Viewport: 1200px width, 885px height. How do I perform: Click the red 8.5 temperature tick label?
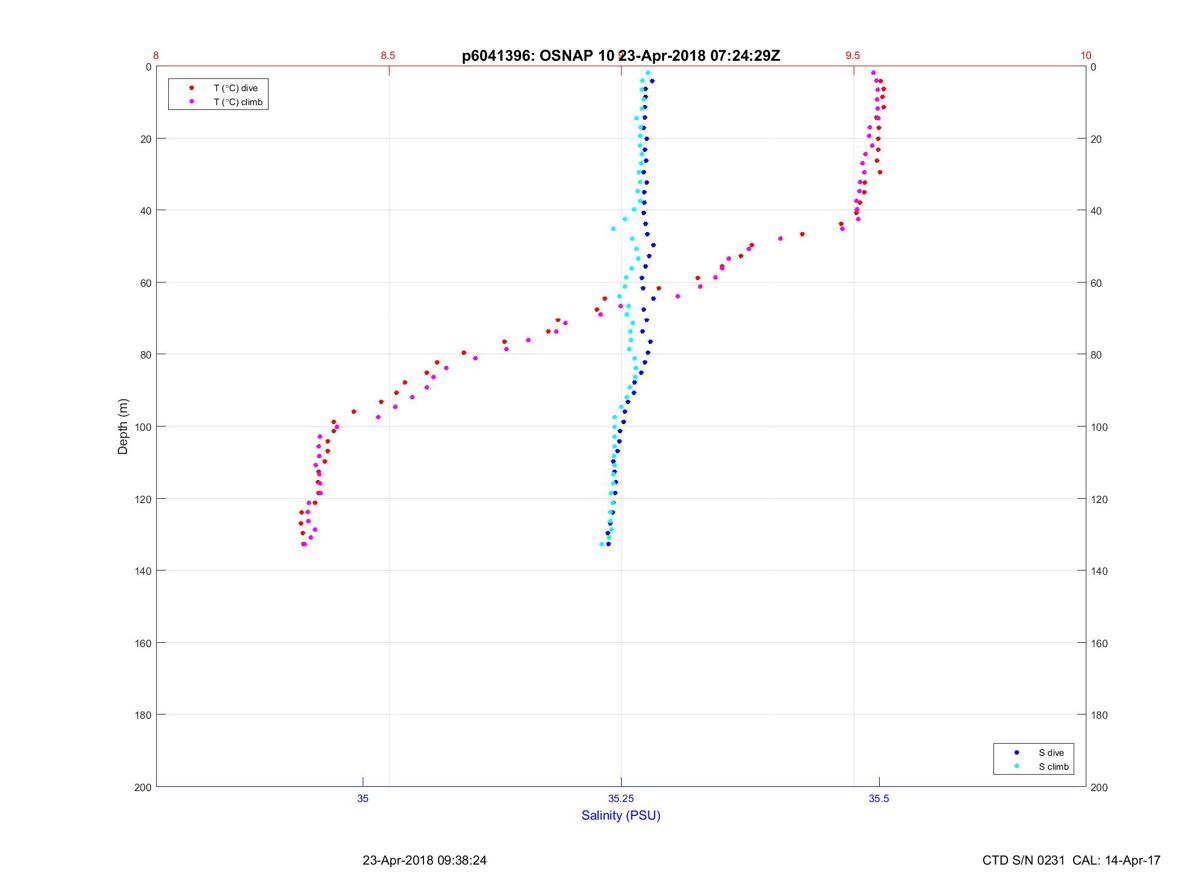[388, 56]
